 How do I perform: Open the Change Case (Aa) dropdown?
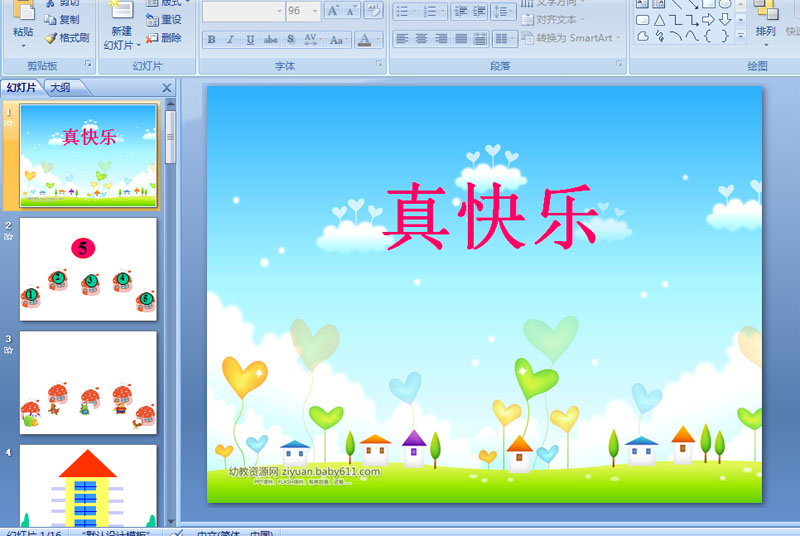338,39
